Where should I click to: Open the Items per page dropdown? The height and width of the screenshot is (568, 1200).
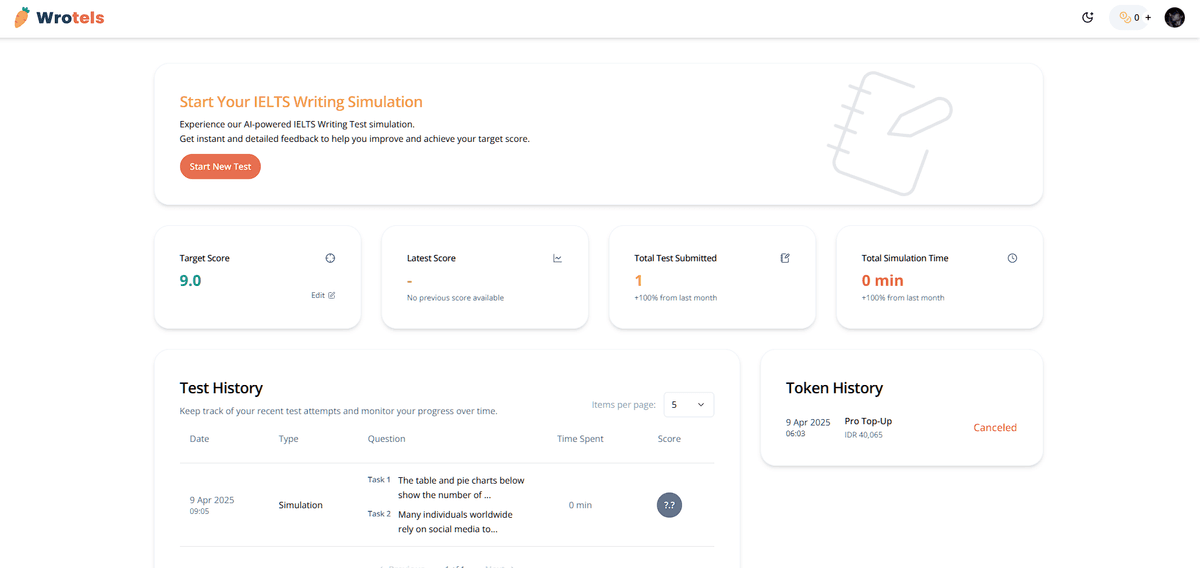pyautogui.click(x=688, y=405)
